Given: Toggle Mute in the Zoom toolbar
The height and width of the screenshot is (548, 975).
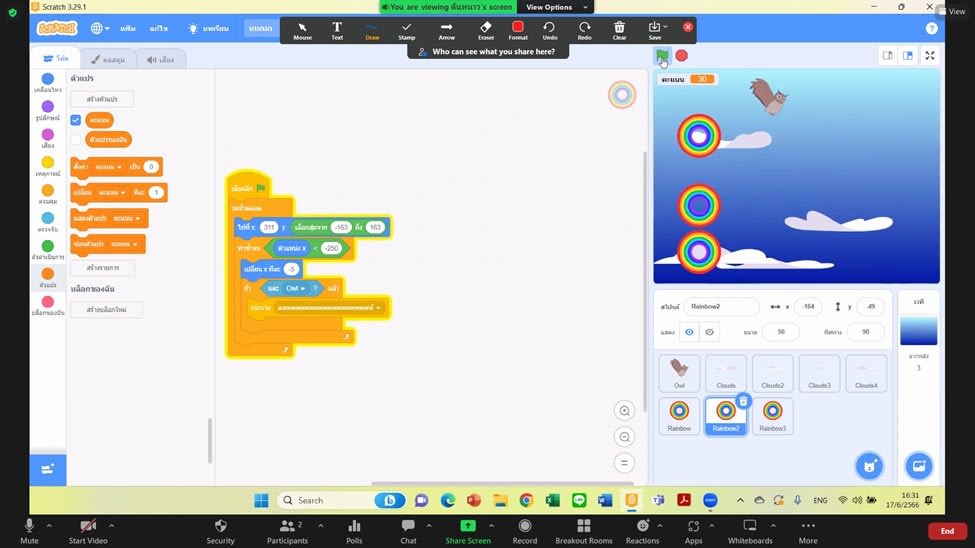Looking at the screenshot, I should [29, 531].
